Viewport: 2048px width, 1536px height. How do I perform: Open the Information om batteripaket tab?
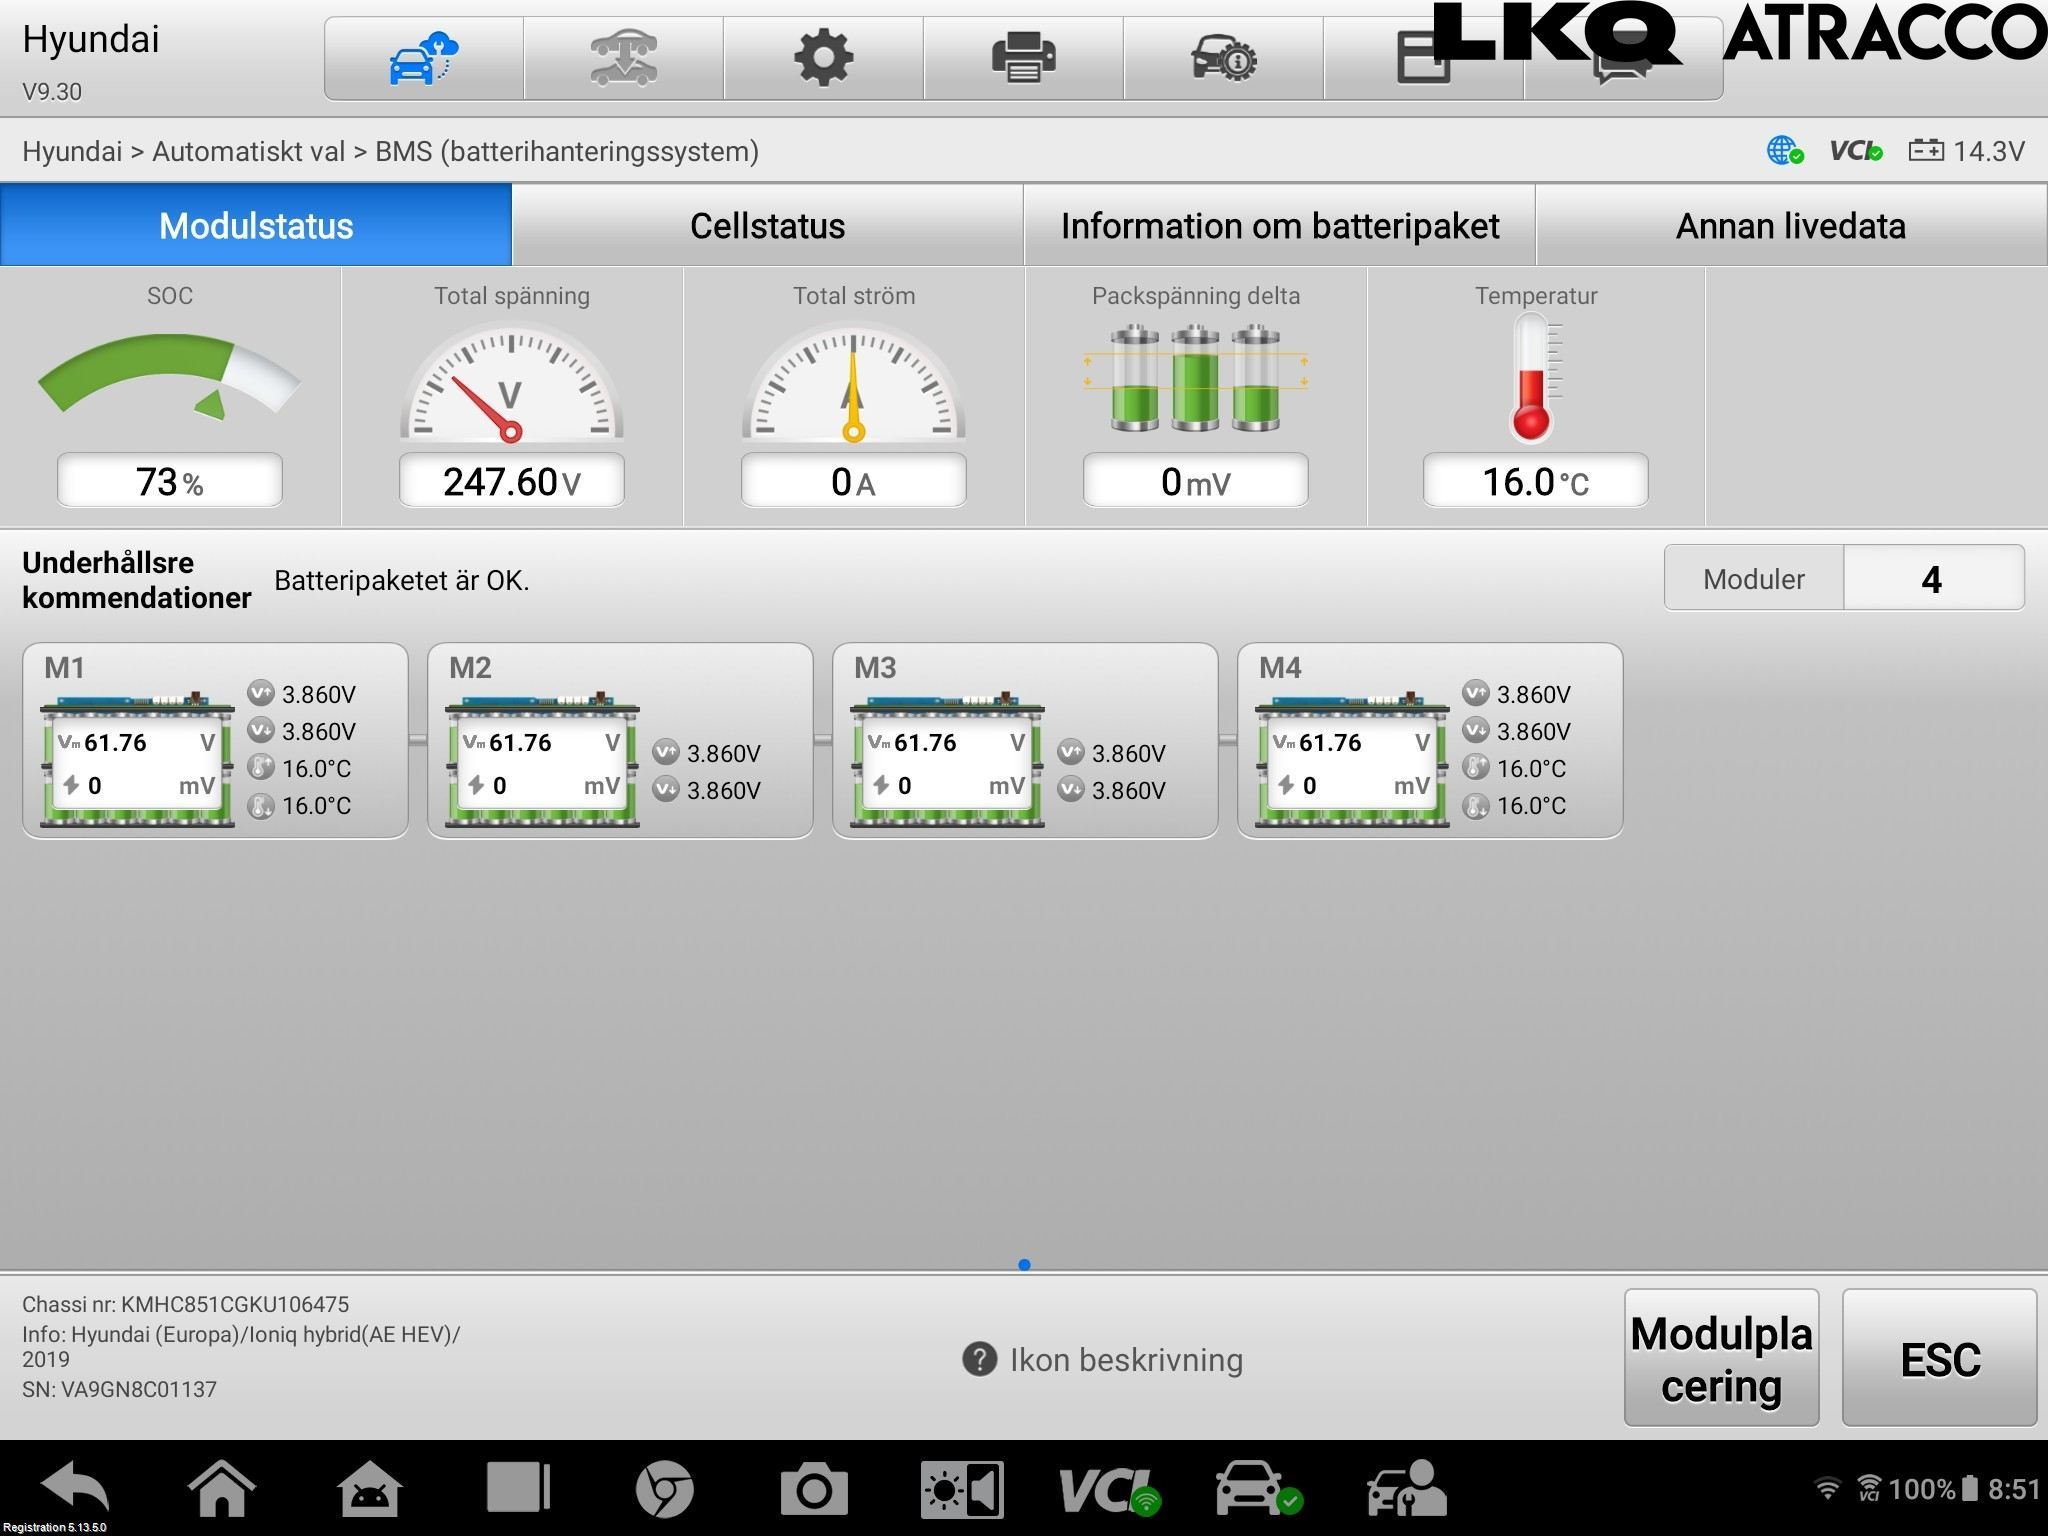click(x=1280, y=225)
